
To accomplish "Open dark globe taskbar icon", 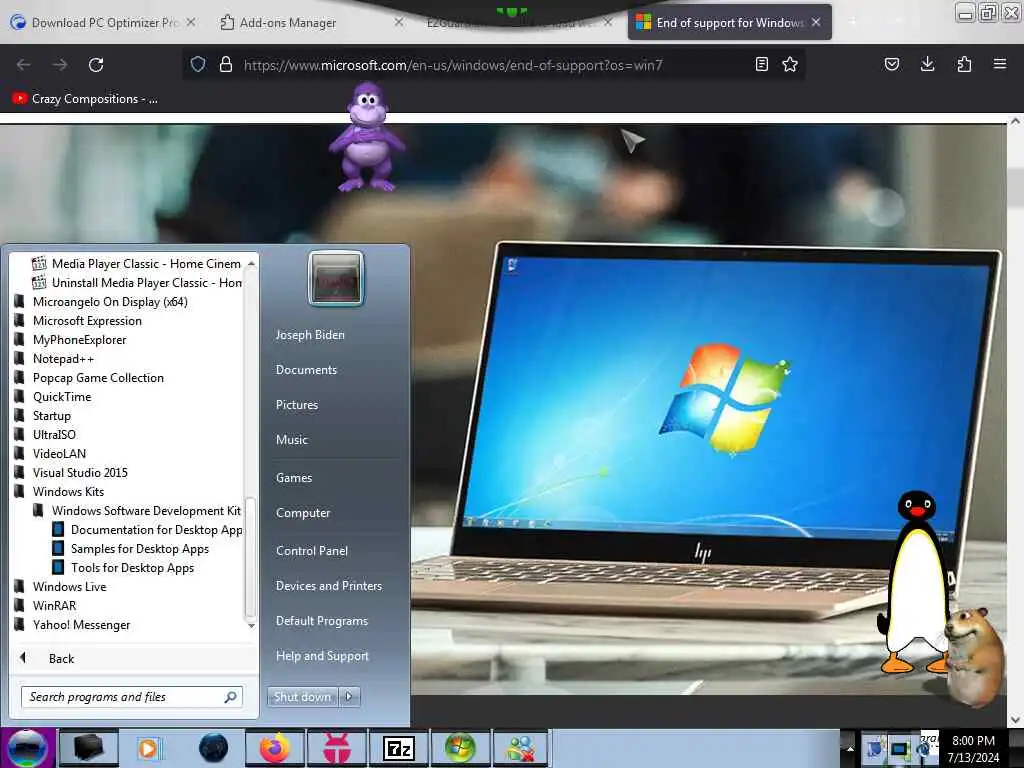I will coord(213,748).
